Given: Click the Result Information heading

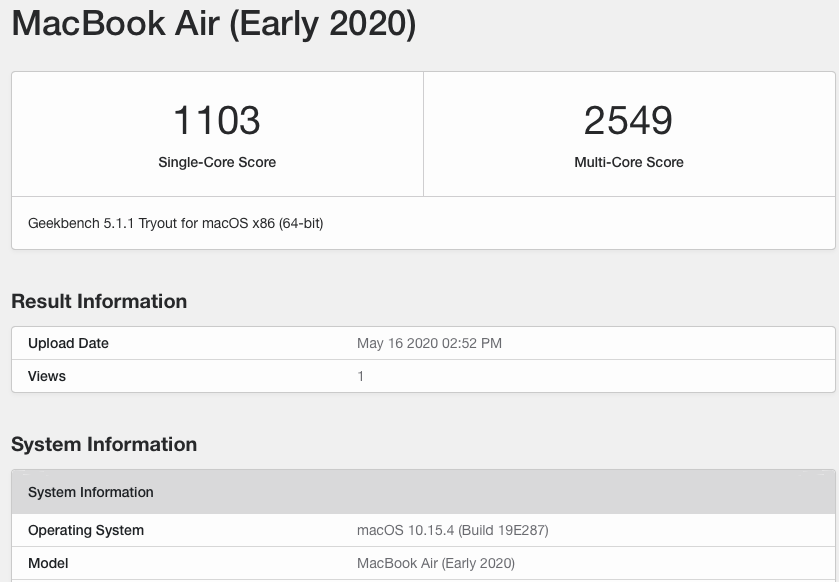Looking at the screenshot, I should [x=99, y=301].
